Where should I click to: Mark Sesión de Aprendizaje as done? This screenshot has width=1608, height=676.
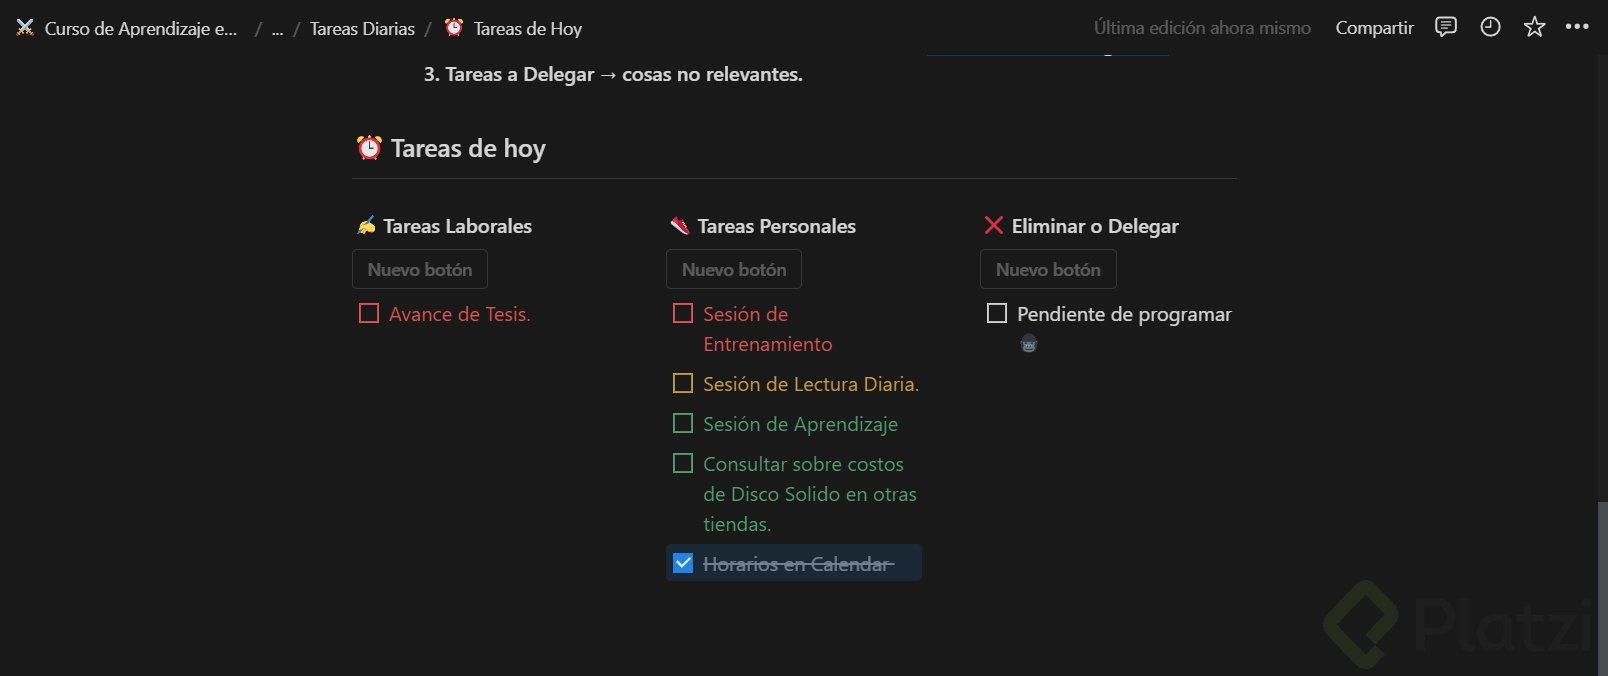[683, 424]
